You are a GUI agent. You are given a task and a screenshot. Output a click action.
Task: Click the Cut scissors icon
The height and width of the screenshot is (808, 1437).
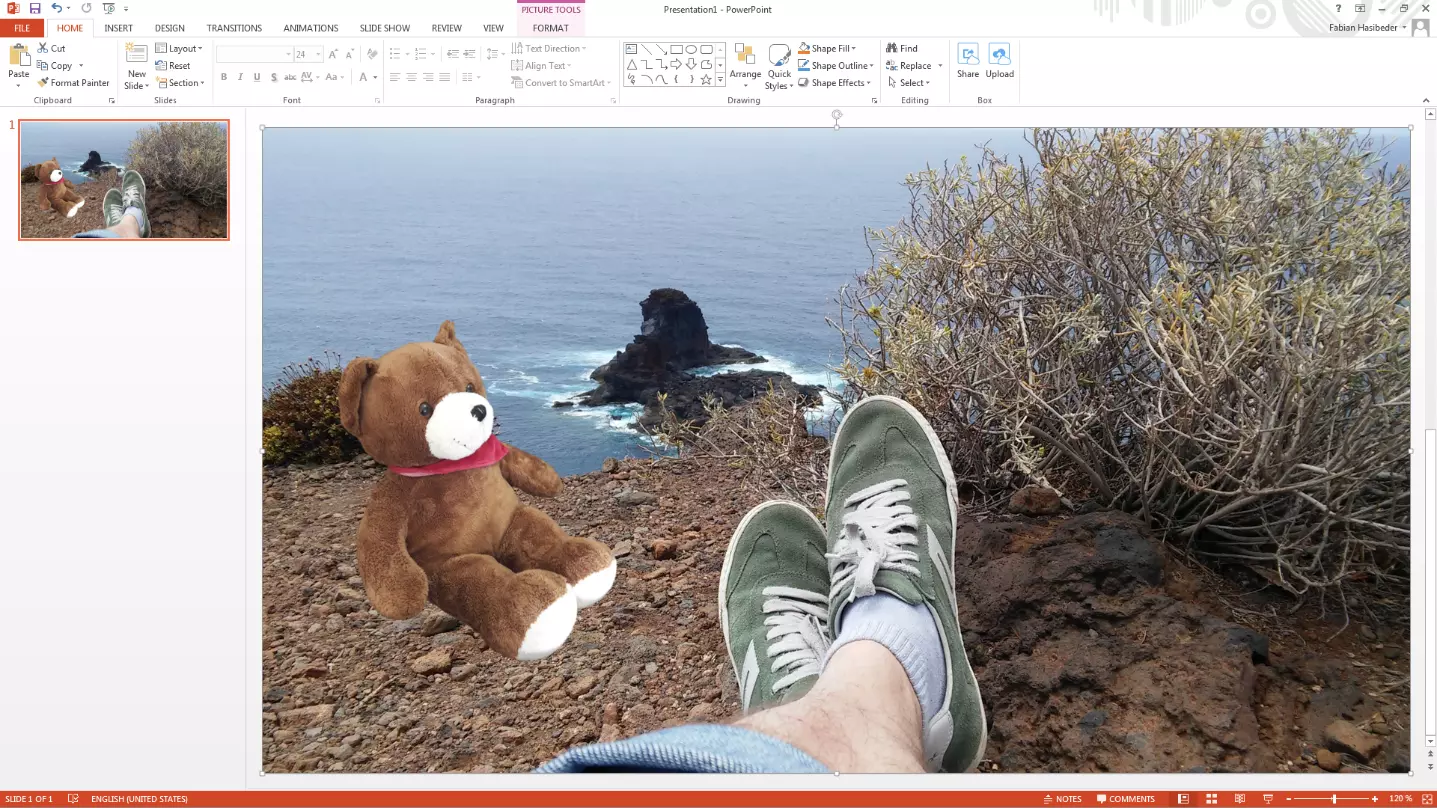tap(43, 48)
